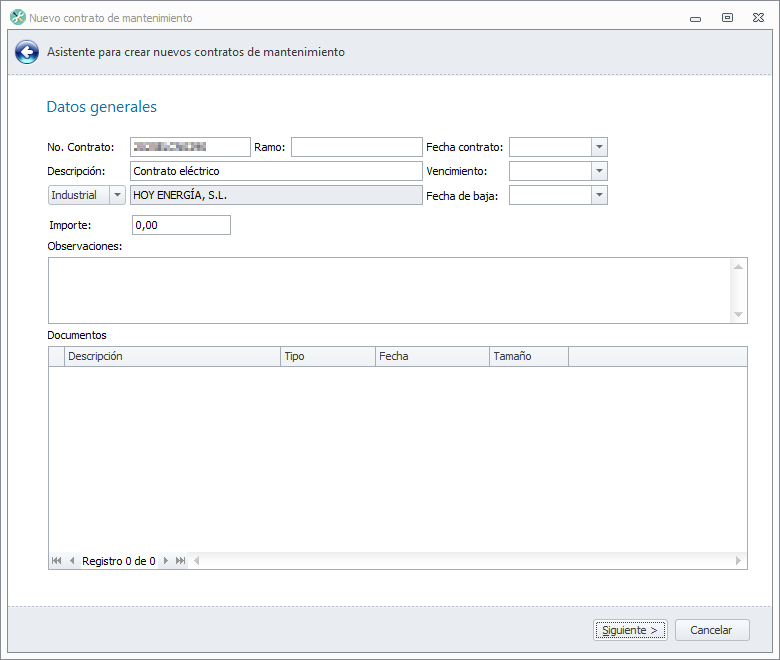The image size is (780, 660).
Task: Click right arrow of documents horizontal scrollbar
Action: pos(738,561)
